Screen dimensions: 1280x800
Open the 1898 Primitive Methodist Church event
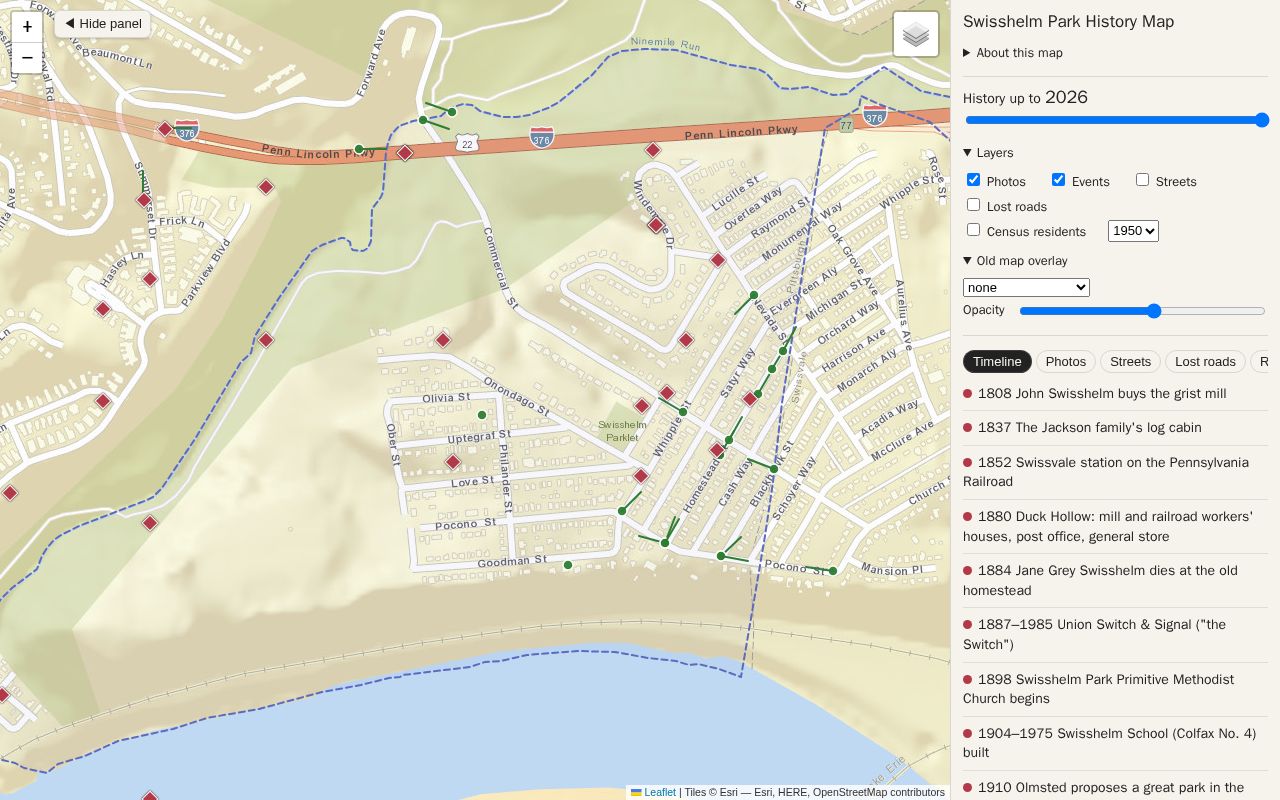point(1115,689)
